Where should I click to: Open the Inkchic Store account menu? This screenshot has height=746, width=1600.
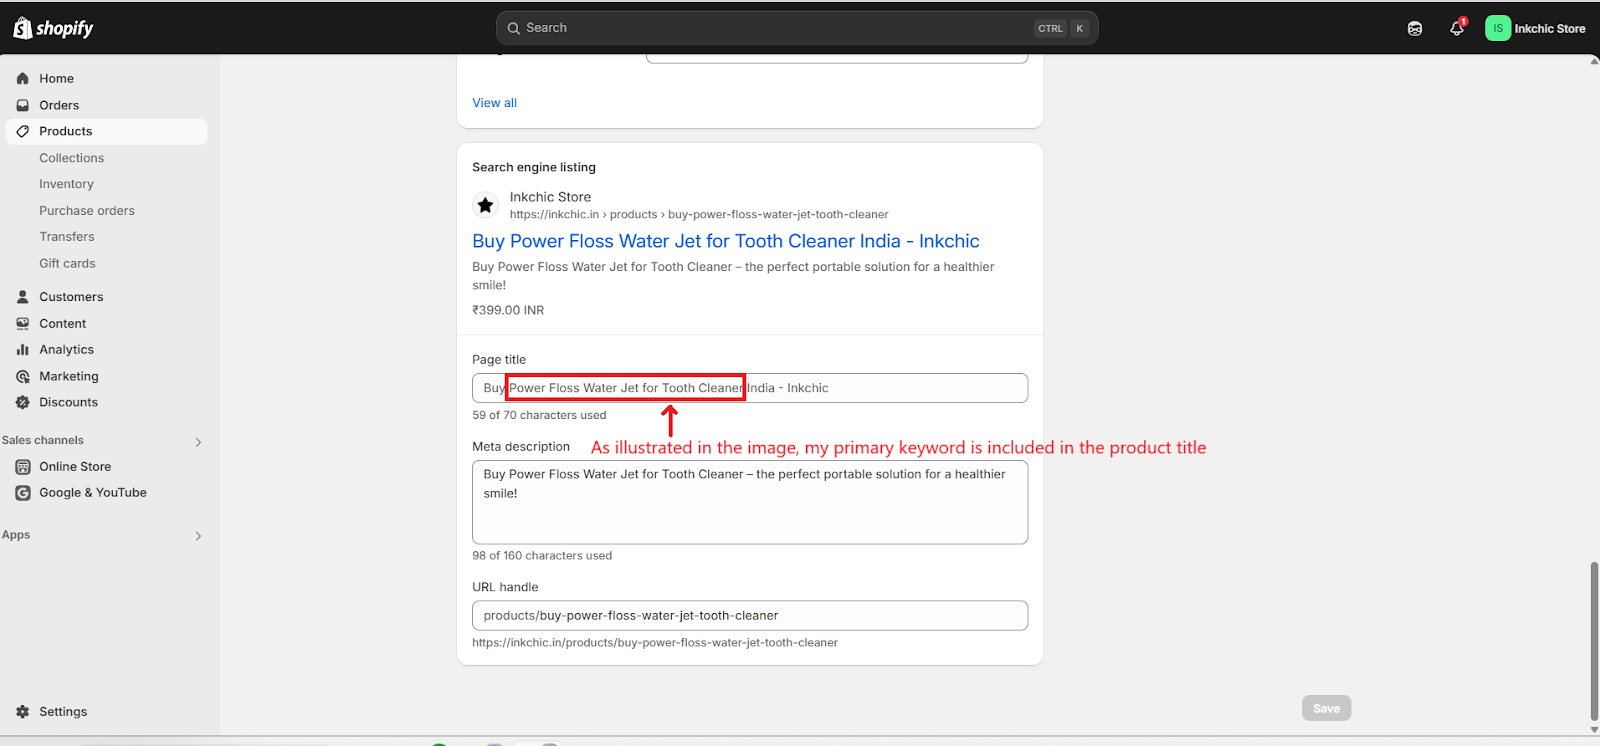click(x=1535, y=29)
